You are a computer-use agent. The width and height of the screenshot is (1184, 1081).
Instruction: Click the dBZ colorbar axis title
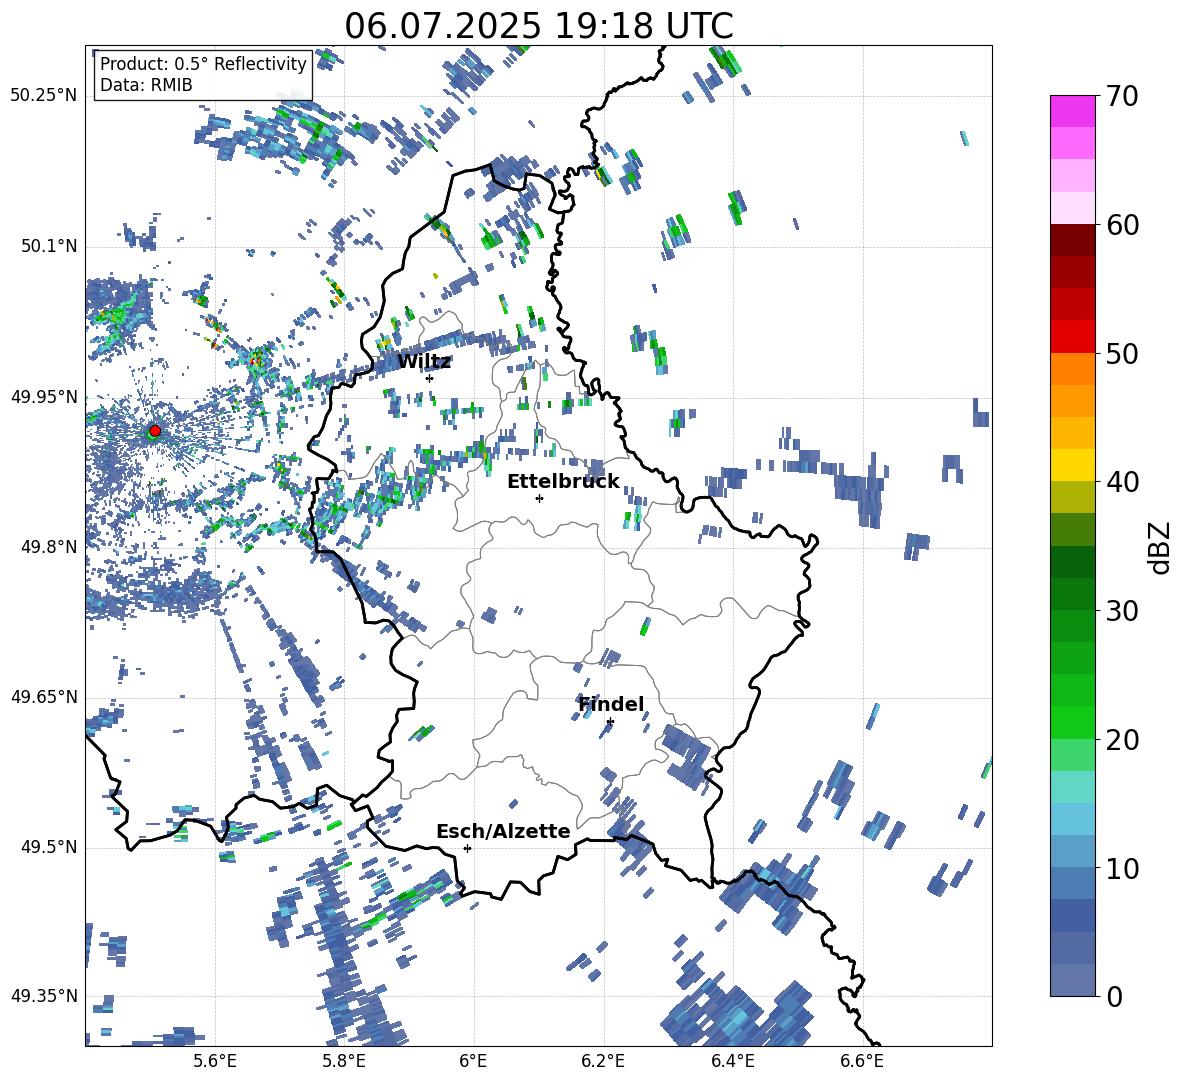pyautogui.click(x=1161, y=547)
